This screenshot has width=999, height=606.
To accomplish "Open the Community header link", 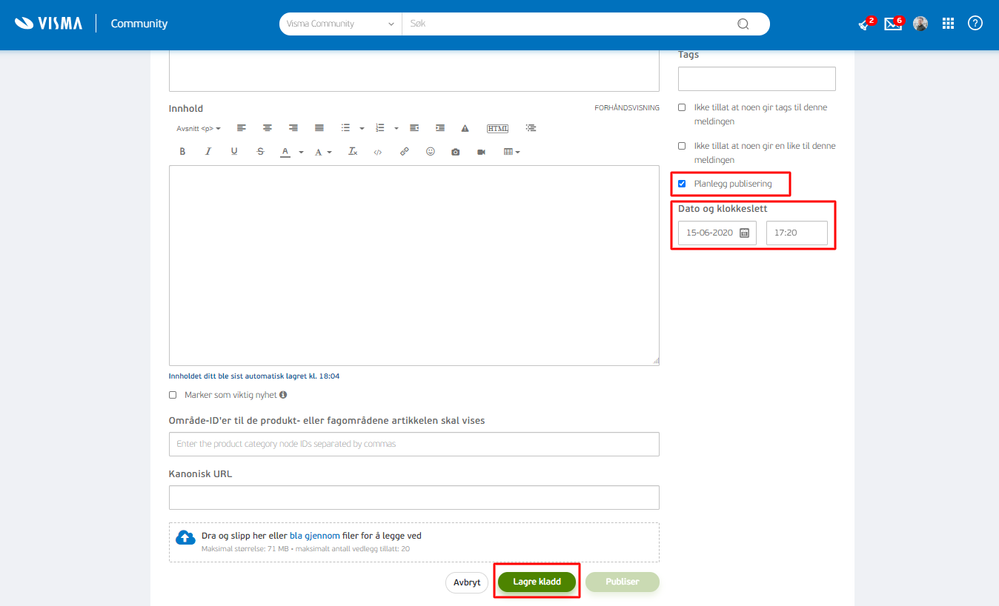I will click(x=139, y=24).
